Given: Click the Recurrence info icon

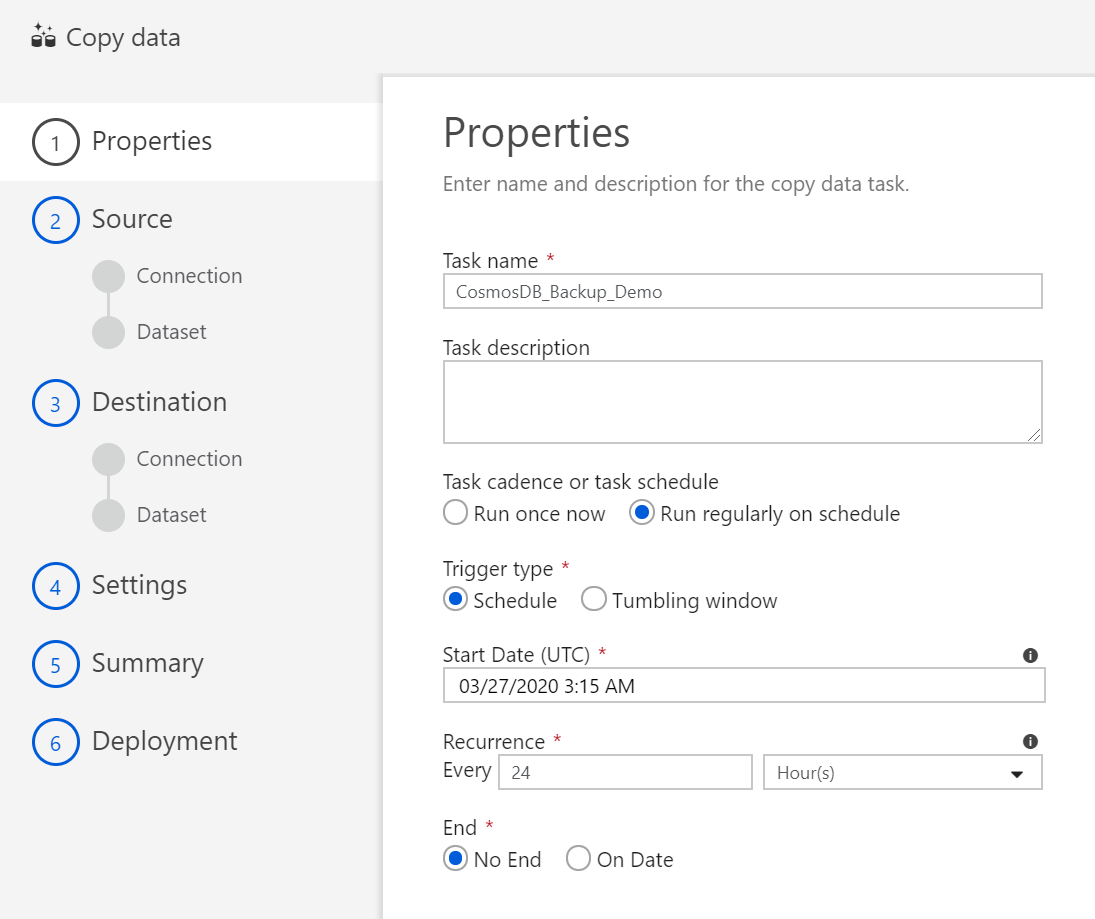Looking at the screenshot, I should [x=1030, y=742].
